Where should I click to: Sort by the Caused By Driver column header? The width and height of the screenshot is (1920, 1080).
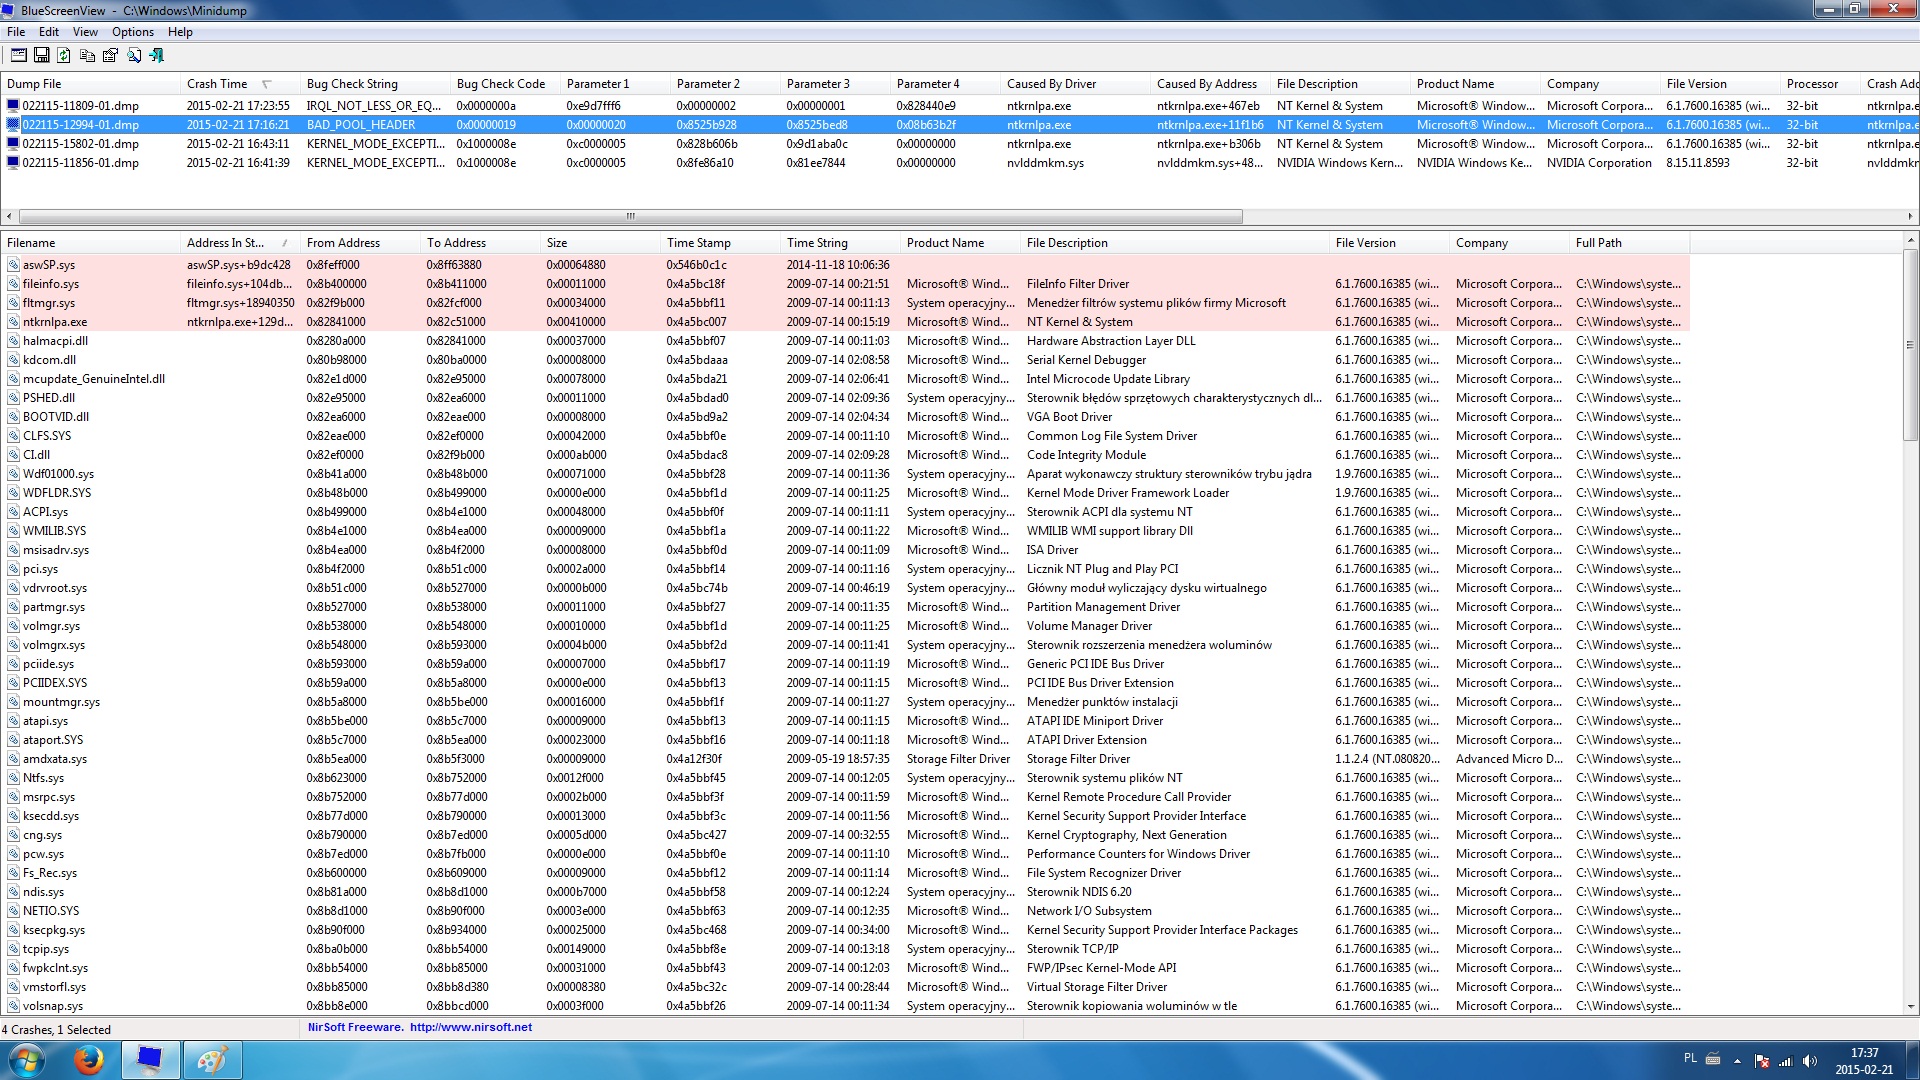tap(1075, 84)
